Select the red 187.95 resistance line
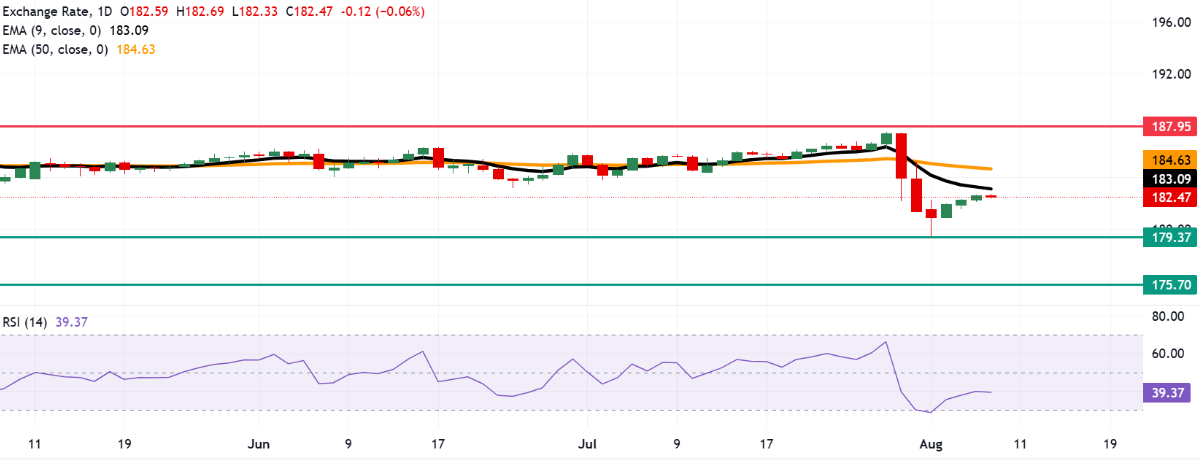This screenshot has height=460, width=1200. pos(570,127)
